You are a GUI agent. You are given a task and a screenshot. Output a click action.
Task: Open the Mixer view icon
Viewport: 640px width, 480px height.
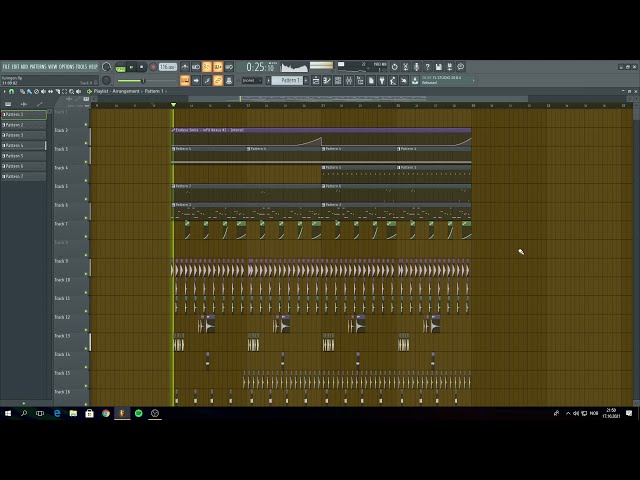349,80
